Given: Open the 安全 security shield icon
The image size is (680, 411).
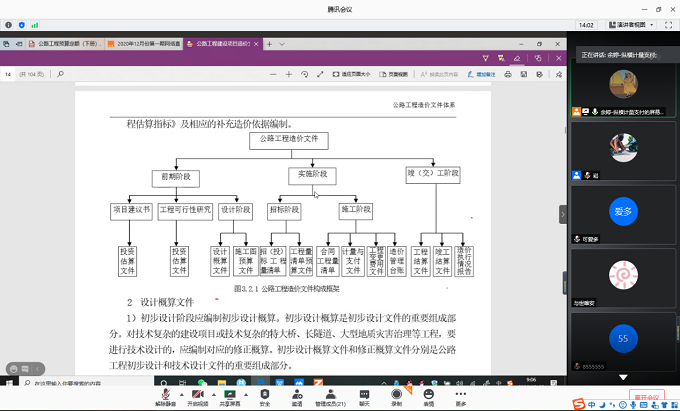Looking at the screenshot, I should point(265,394).
